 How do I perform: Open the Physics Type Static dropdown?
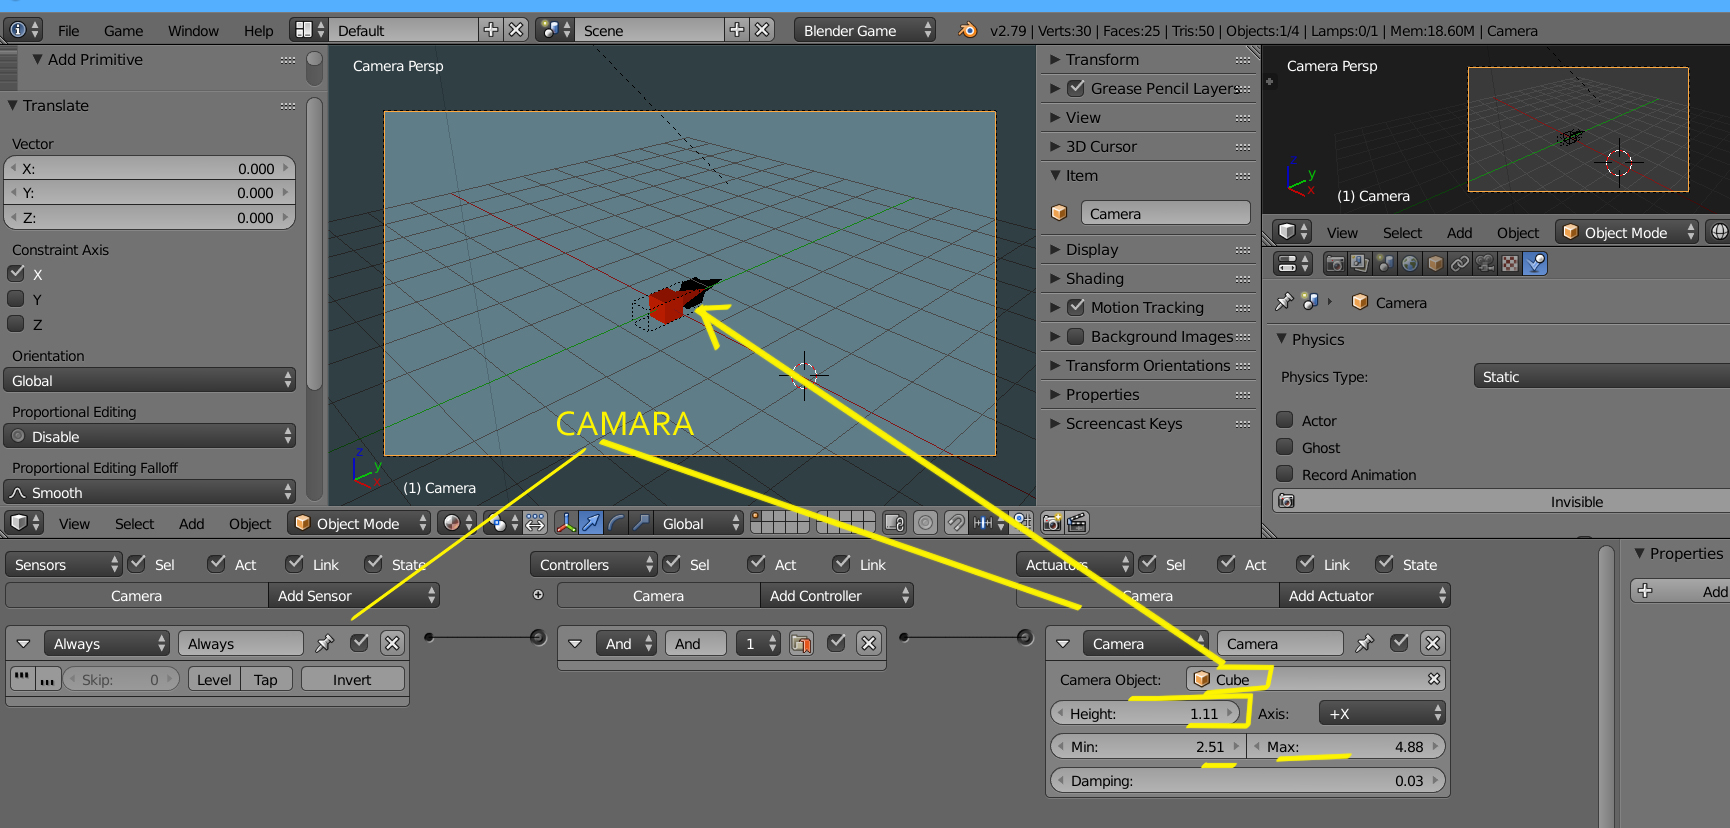coord(1601,376)
